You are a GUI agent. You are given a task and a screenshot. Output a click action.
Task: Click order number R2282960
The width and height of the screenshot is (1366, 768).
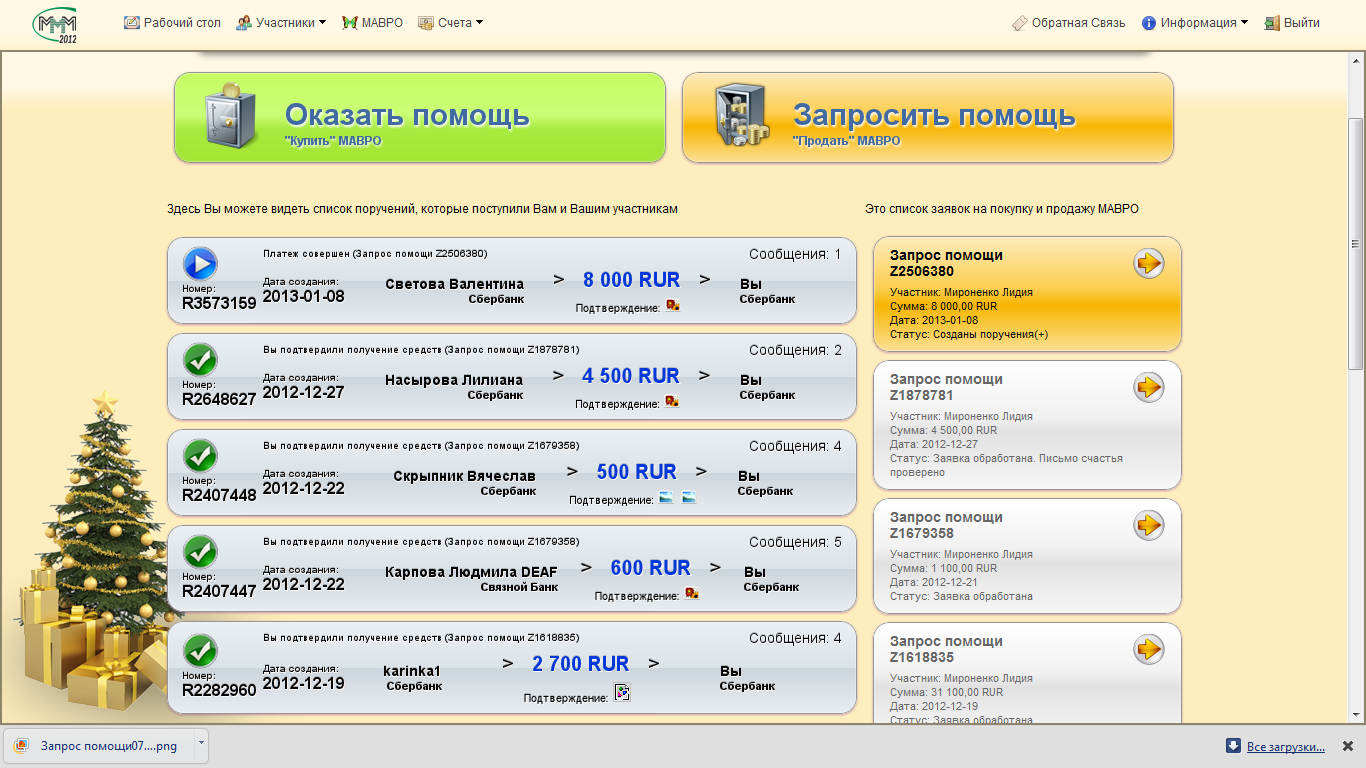219,690
